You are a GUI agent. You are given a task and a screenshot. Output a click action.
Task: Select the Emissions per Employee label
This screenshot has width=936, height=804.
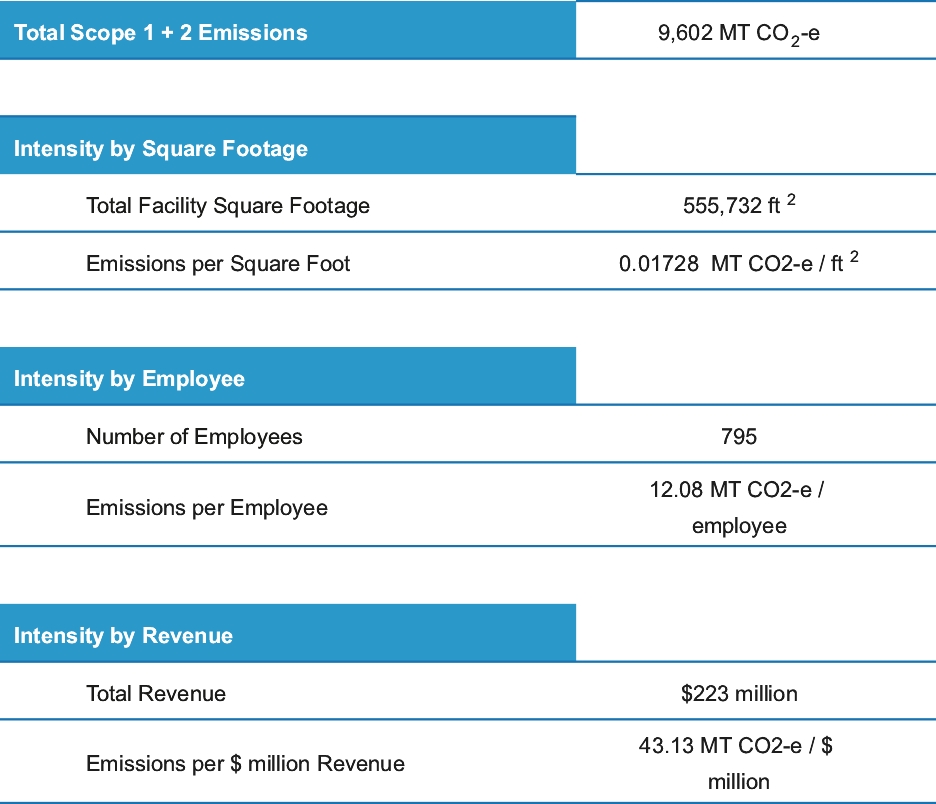click(x=207, y=508)
